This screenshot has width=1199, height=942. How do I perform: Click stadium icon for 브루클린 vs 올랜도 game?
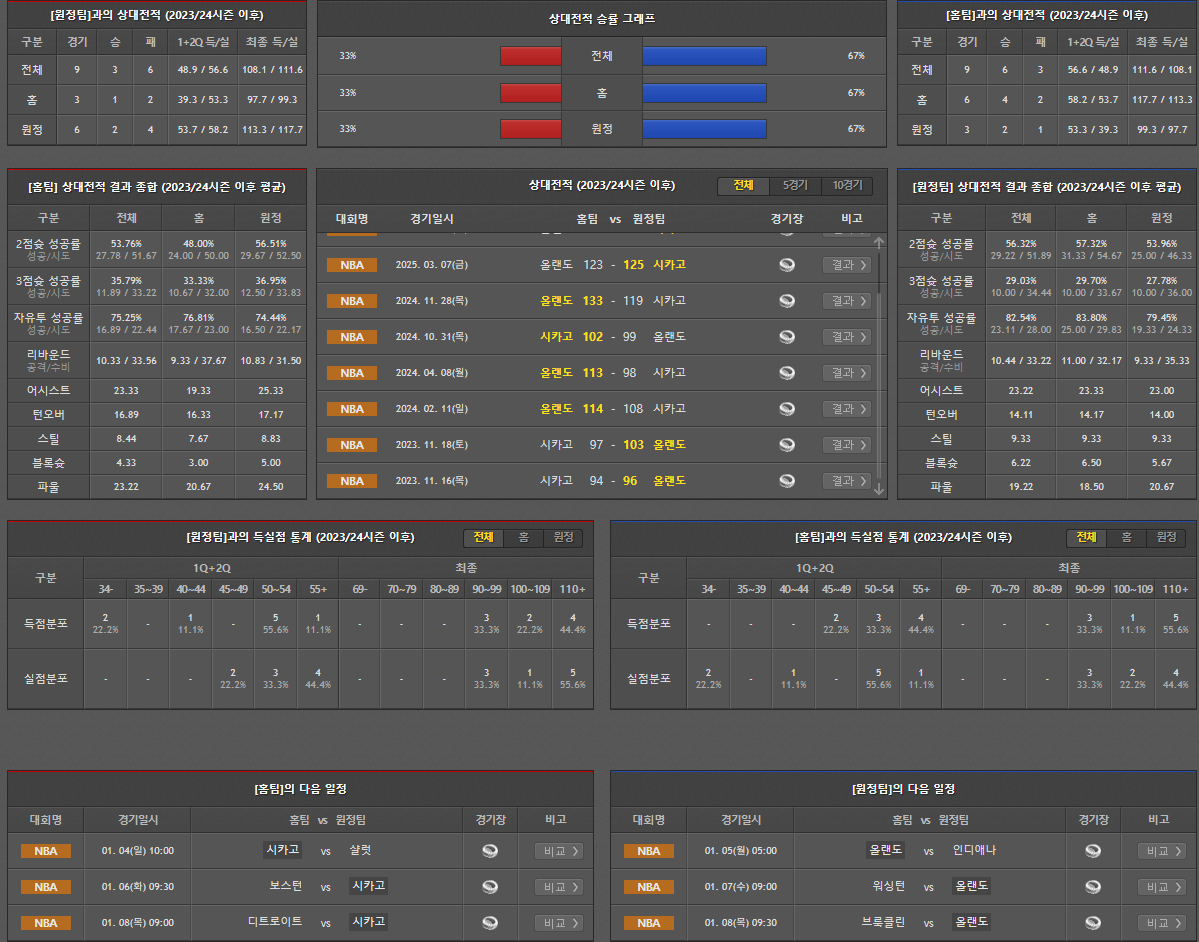pos(1093,923)
